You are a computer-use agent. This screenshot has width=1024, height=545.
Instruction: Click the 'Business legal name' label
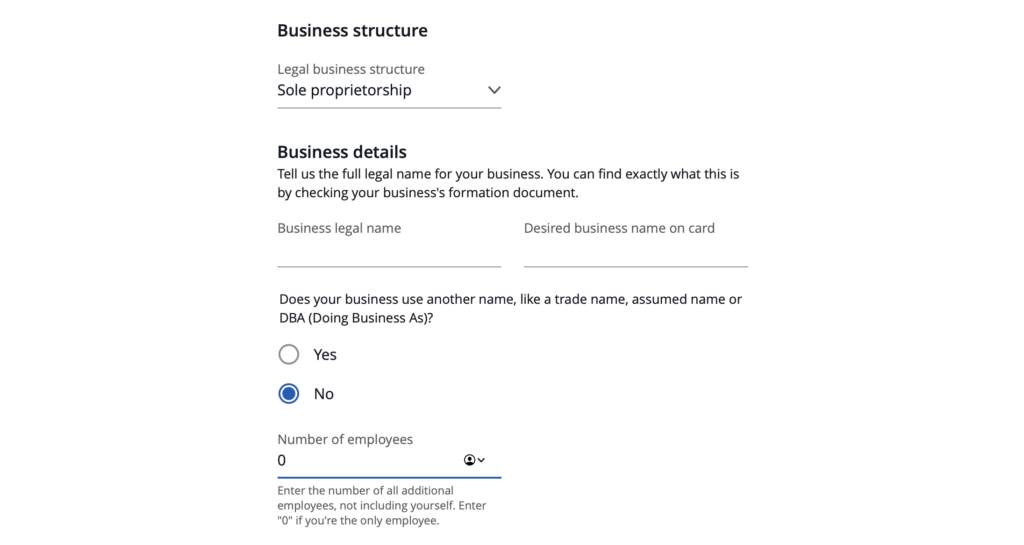[339, 228]
